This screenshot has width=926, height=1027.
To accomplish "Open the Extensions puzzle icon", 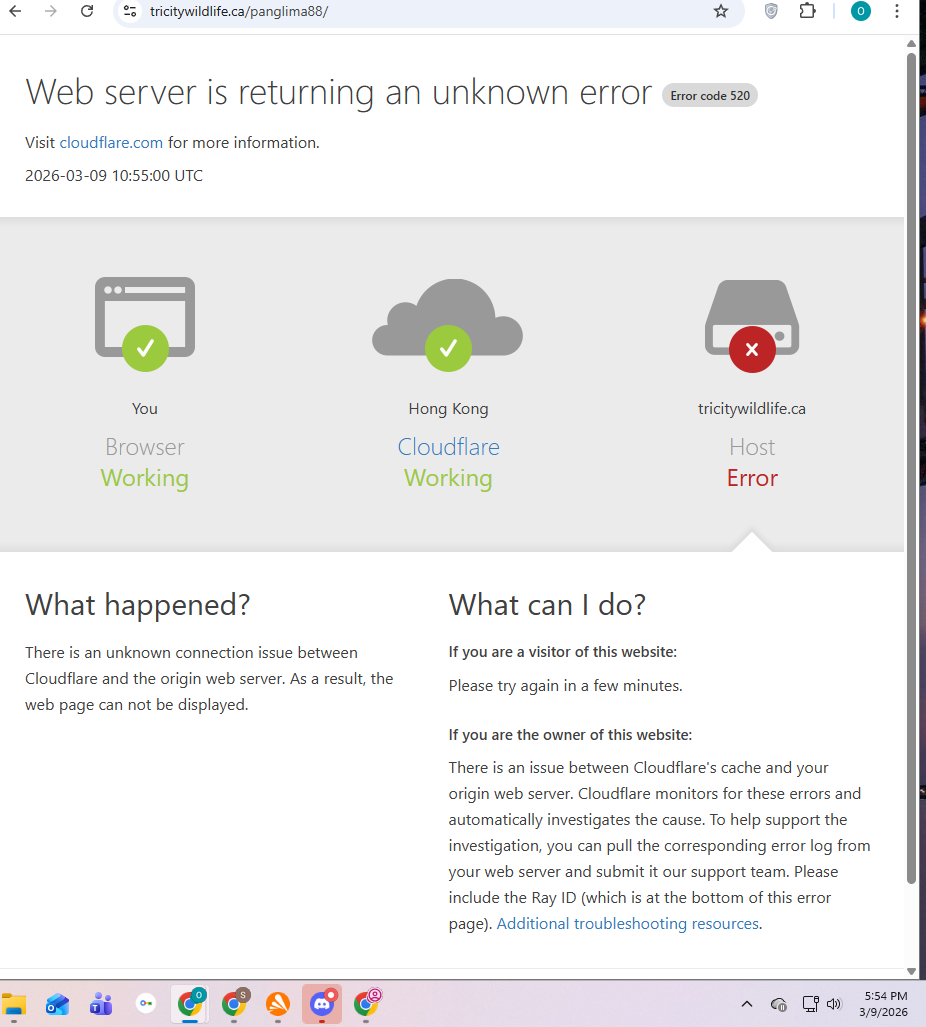I will 807,11.
